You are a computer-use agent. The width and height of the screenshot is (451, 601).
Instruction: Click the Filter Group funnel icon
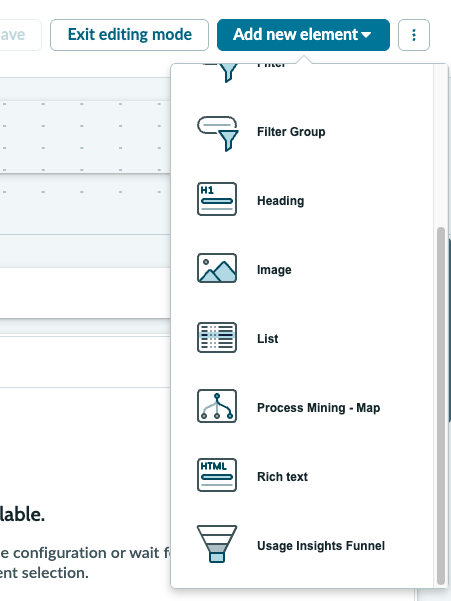(x=218, y=133)
